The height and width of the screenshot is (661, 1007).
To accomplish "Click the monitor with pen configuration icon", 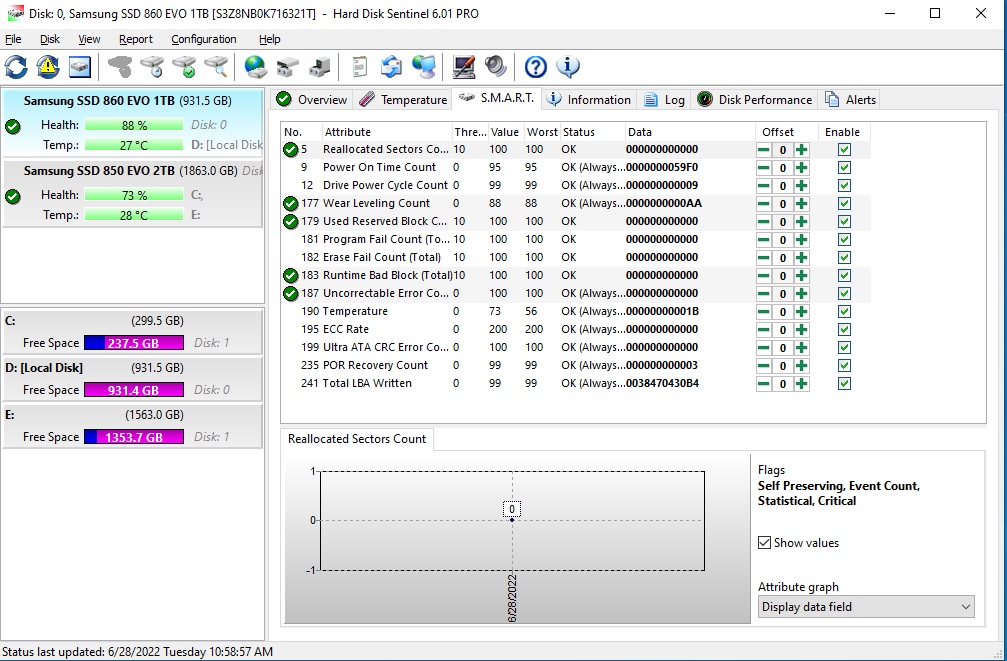I will point(464,67).
